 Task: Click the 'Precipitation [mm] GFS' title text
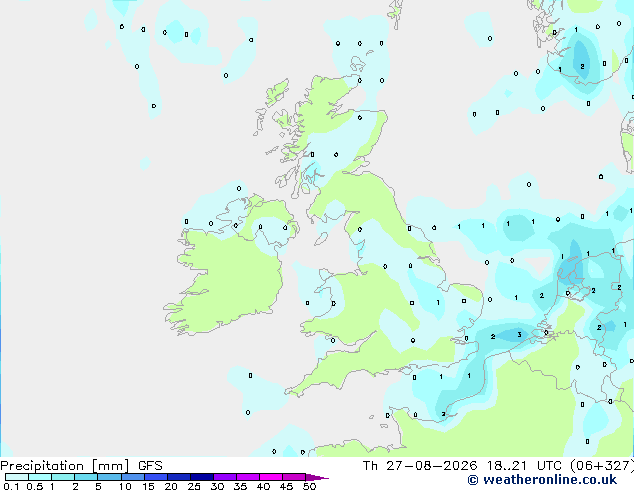[81, 466]
